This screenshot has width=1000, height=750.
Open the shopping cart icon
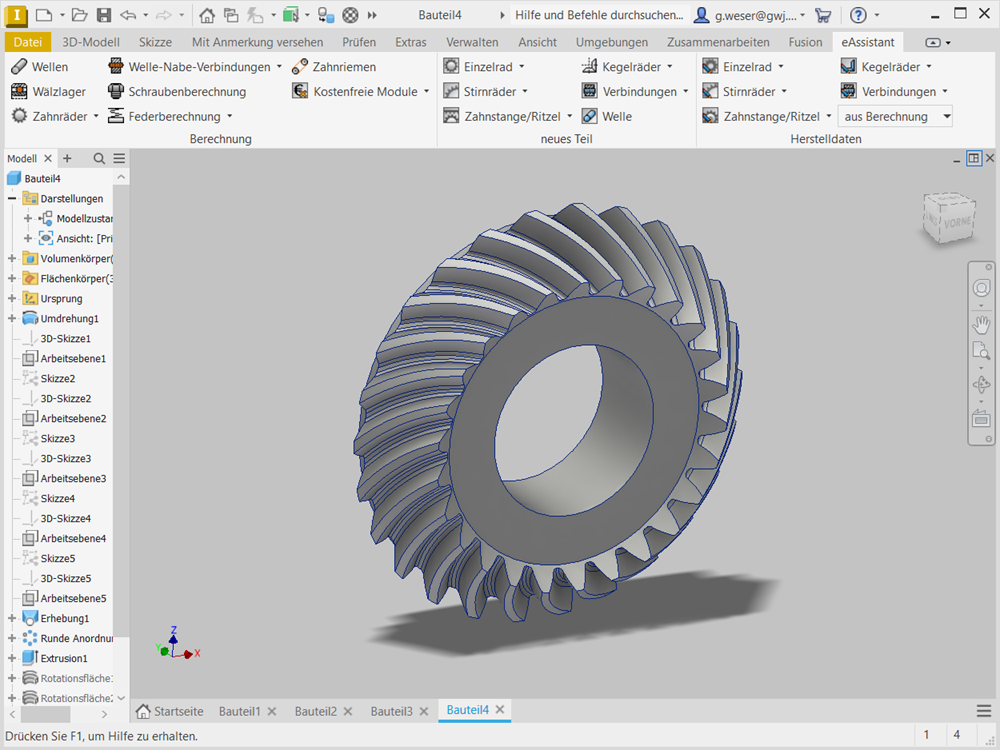(x=823, y=15)
